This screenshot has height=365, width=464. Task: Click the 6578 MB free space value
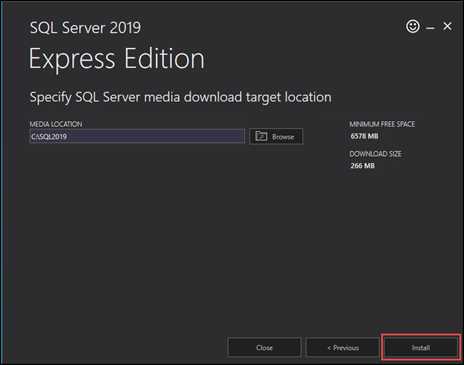tap(364, 136)
